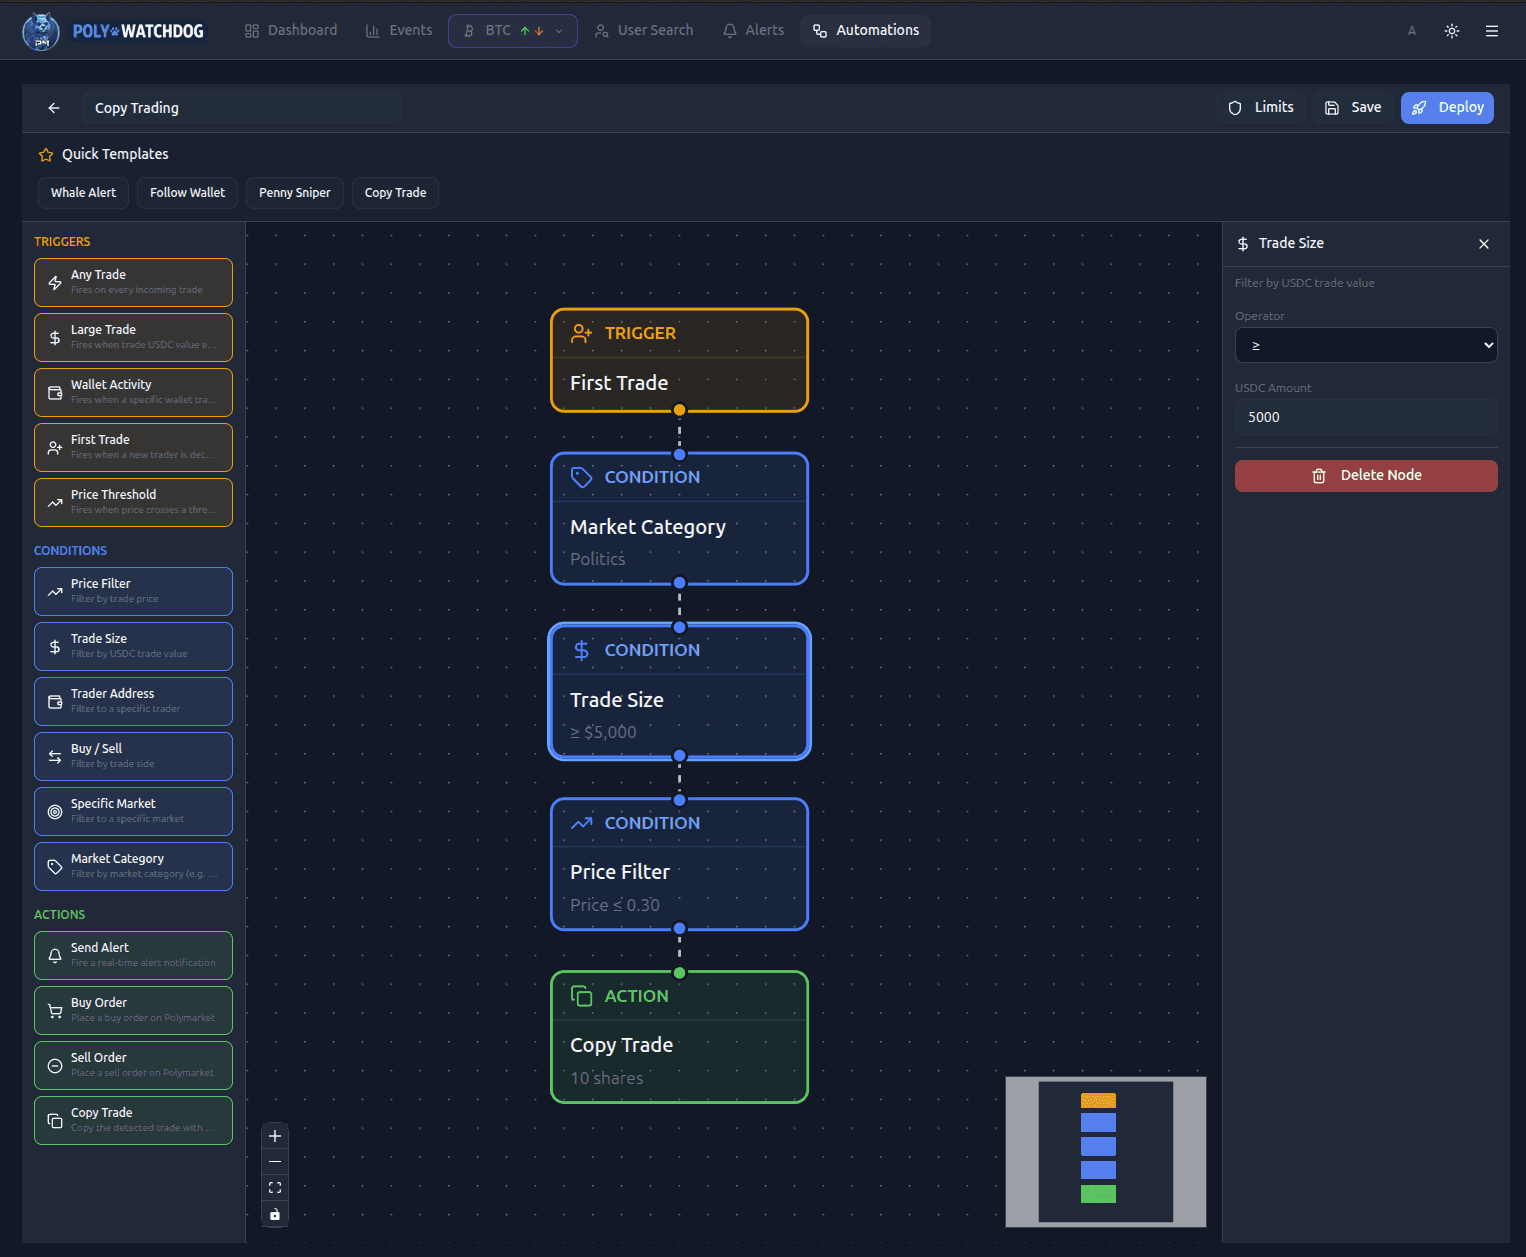Select the Price Threshold trigger block
This screenshot has height=1257, width=1526.
tap(133, 503)
